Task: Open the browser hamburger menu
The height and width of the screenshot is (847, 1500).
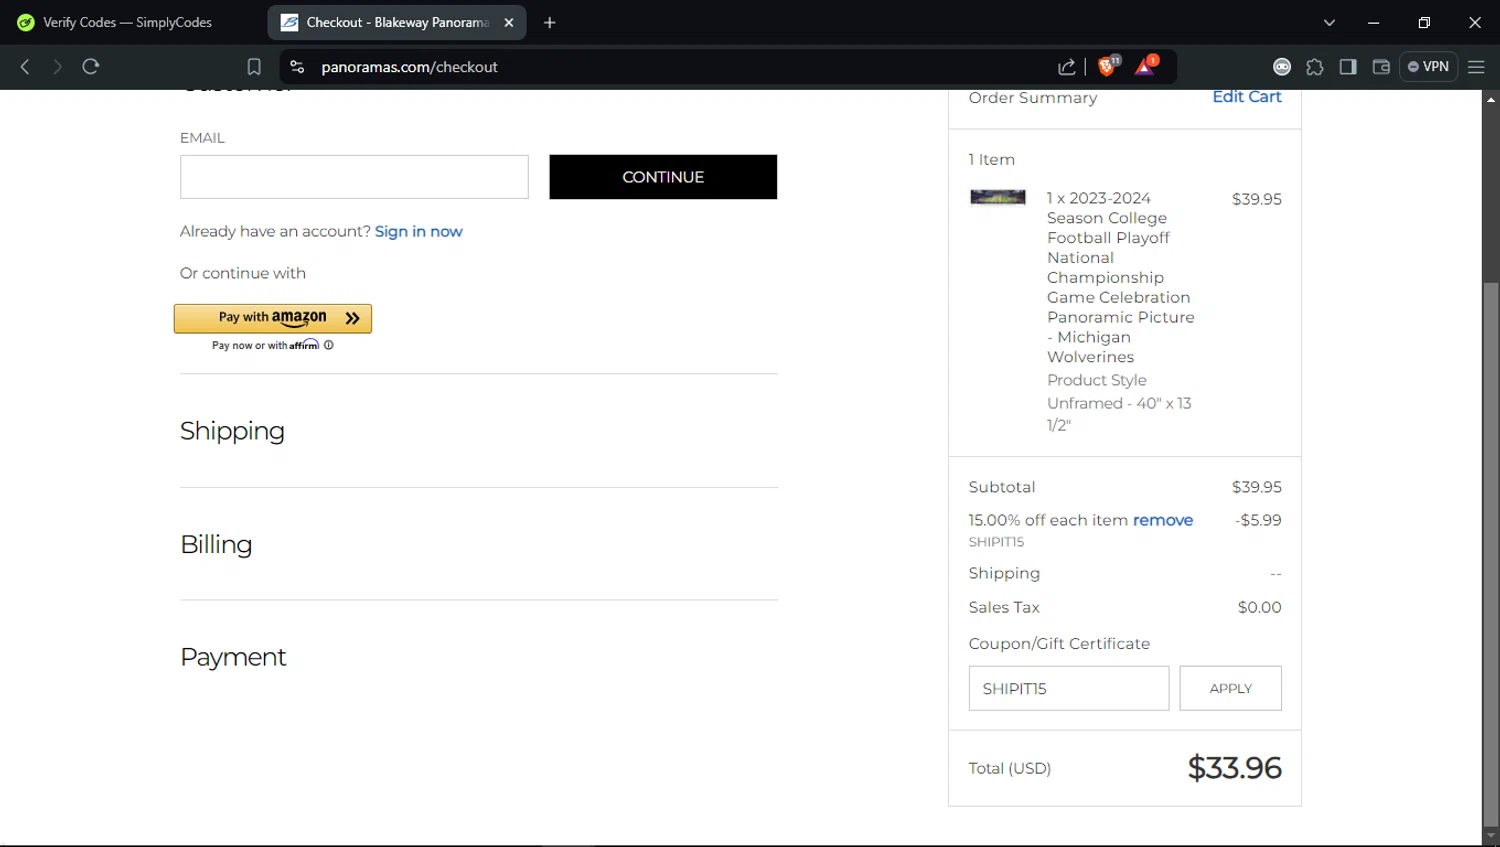Action: pos(1476,67)
